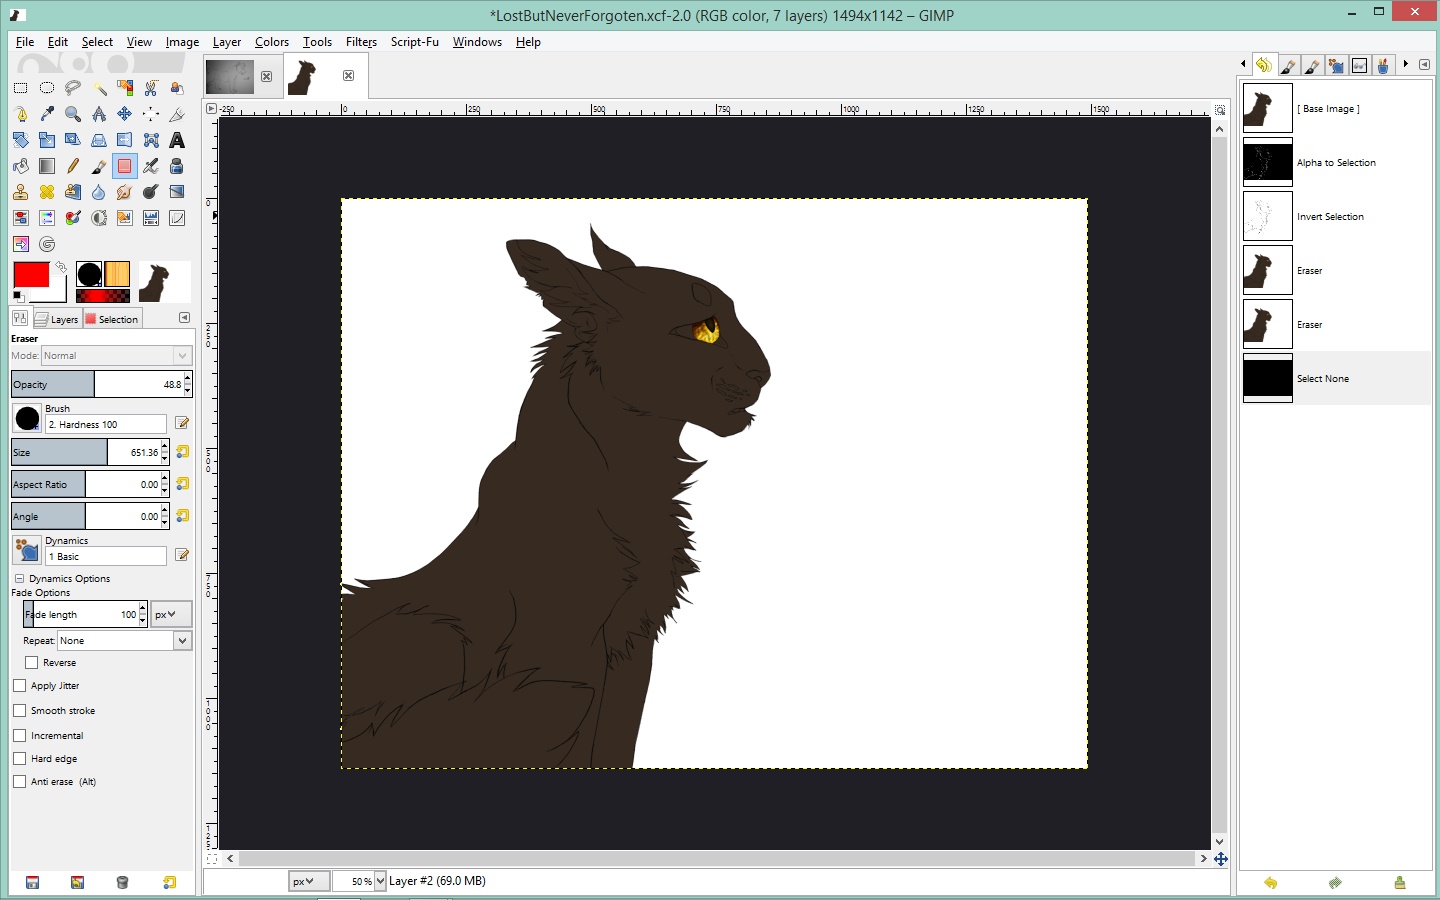This screenshot has height=900, width=1440.
Task: Open the tool options tab configuration menu
Action: pos(184,318)
